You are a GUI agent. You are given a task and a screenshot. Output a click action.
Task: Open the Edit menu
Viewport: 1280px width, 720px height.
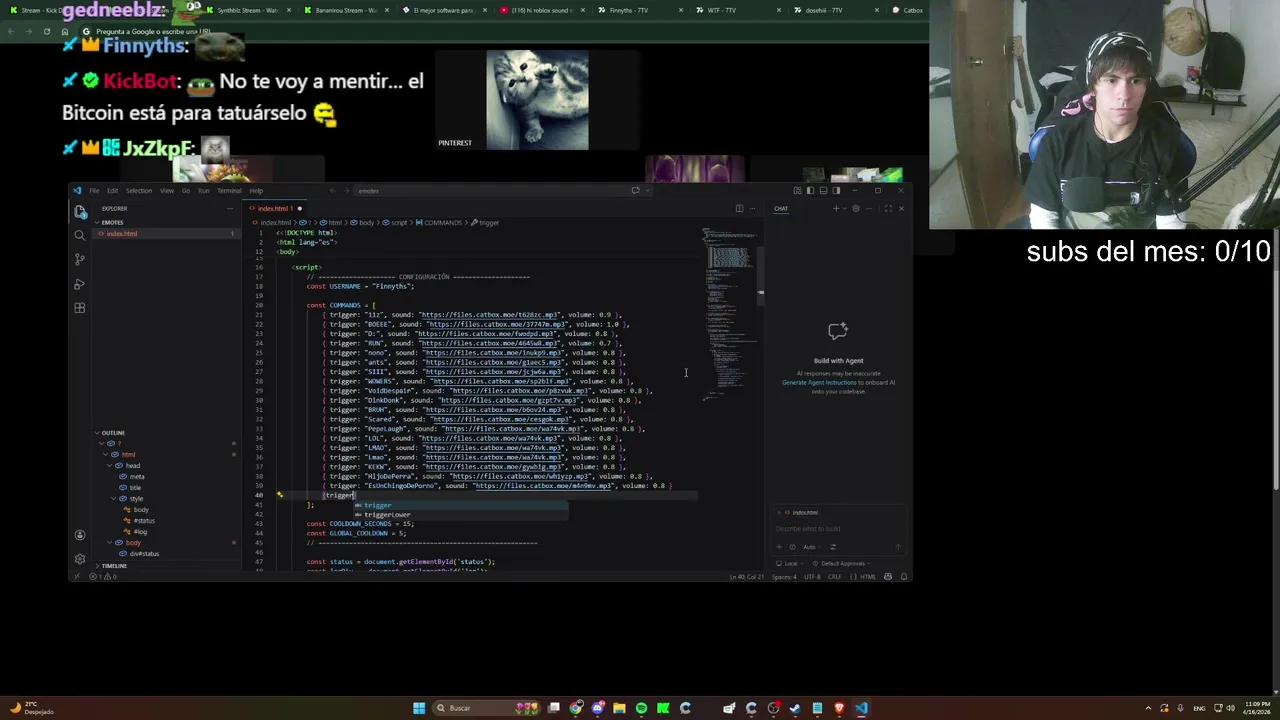coord(112,191)
